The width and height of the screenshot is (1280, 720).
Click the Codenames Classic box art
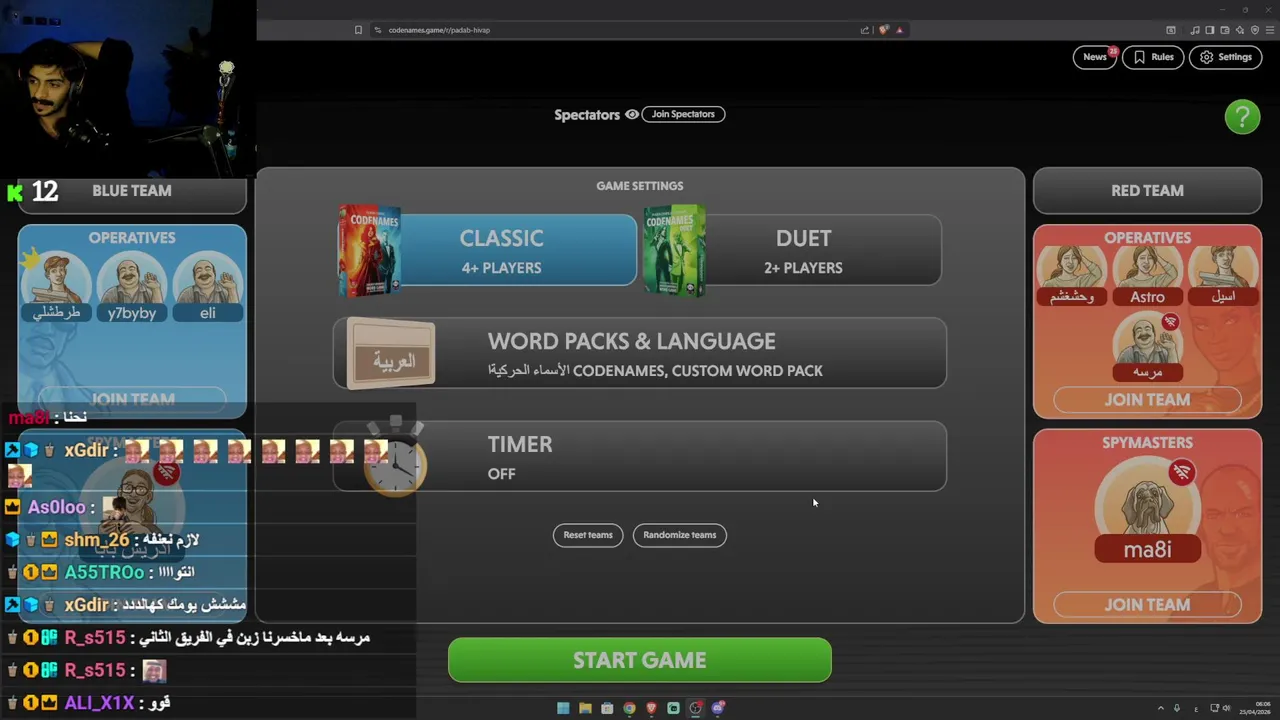point(370,251)
